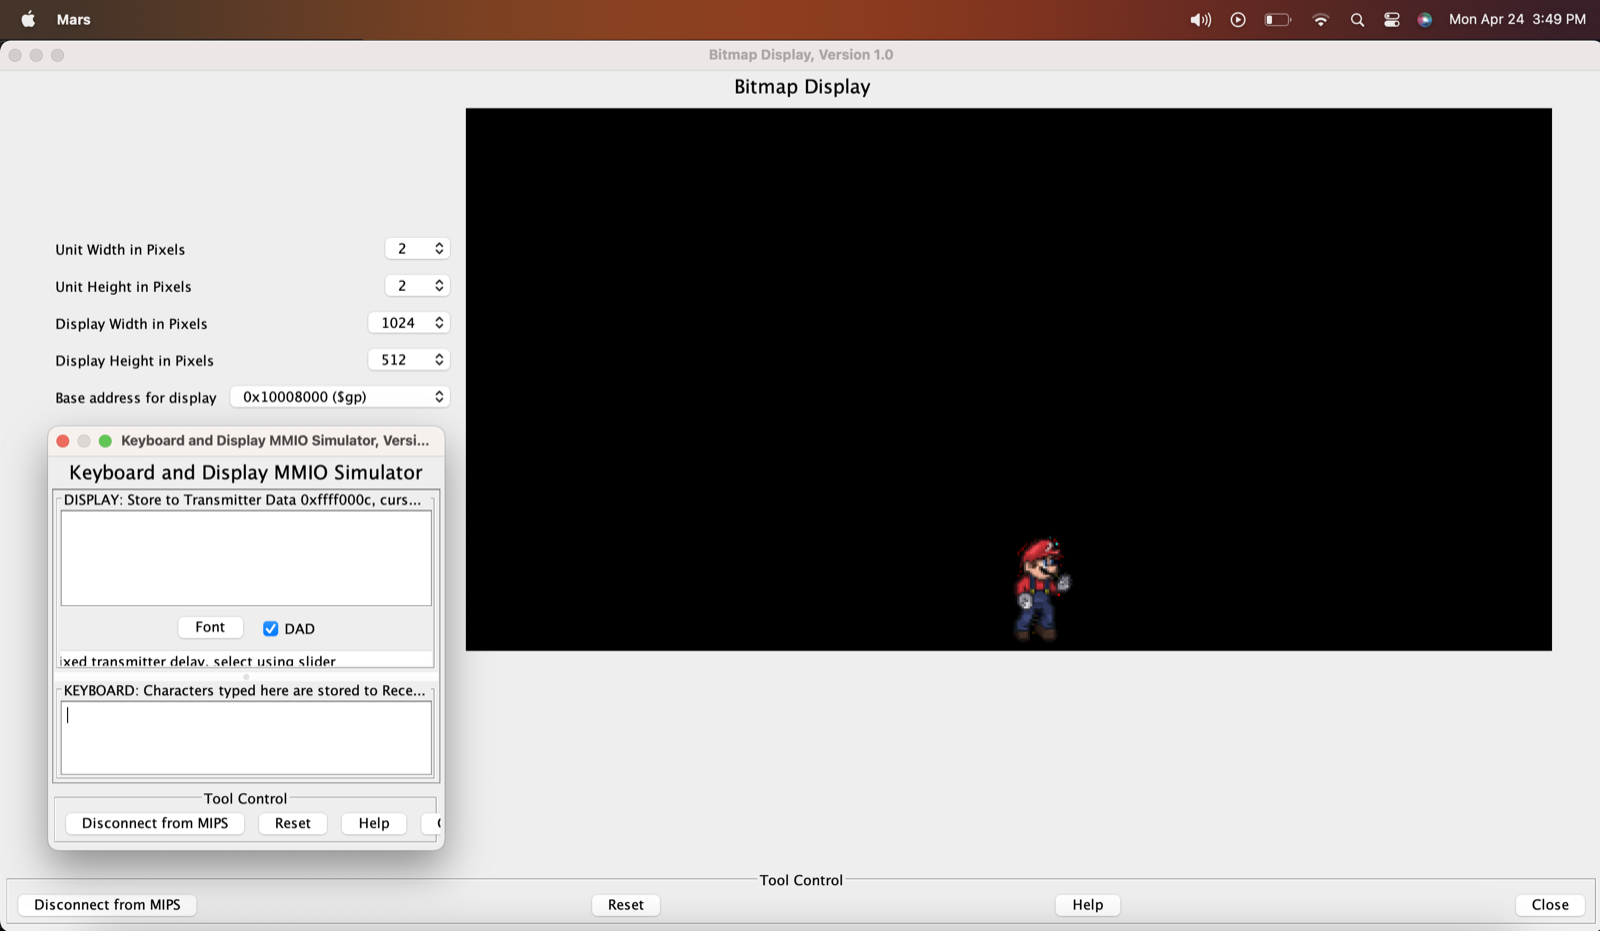Check the battery status icon
The width and height of the screenshot is (1600, 931).
1278,19
